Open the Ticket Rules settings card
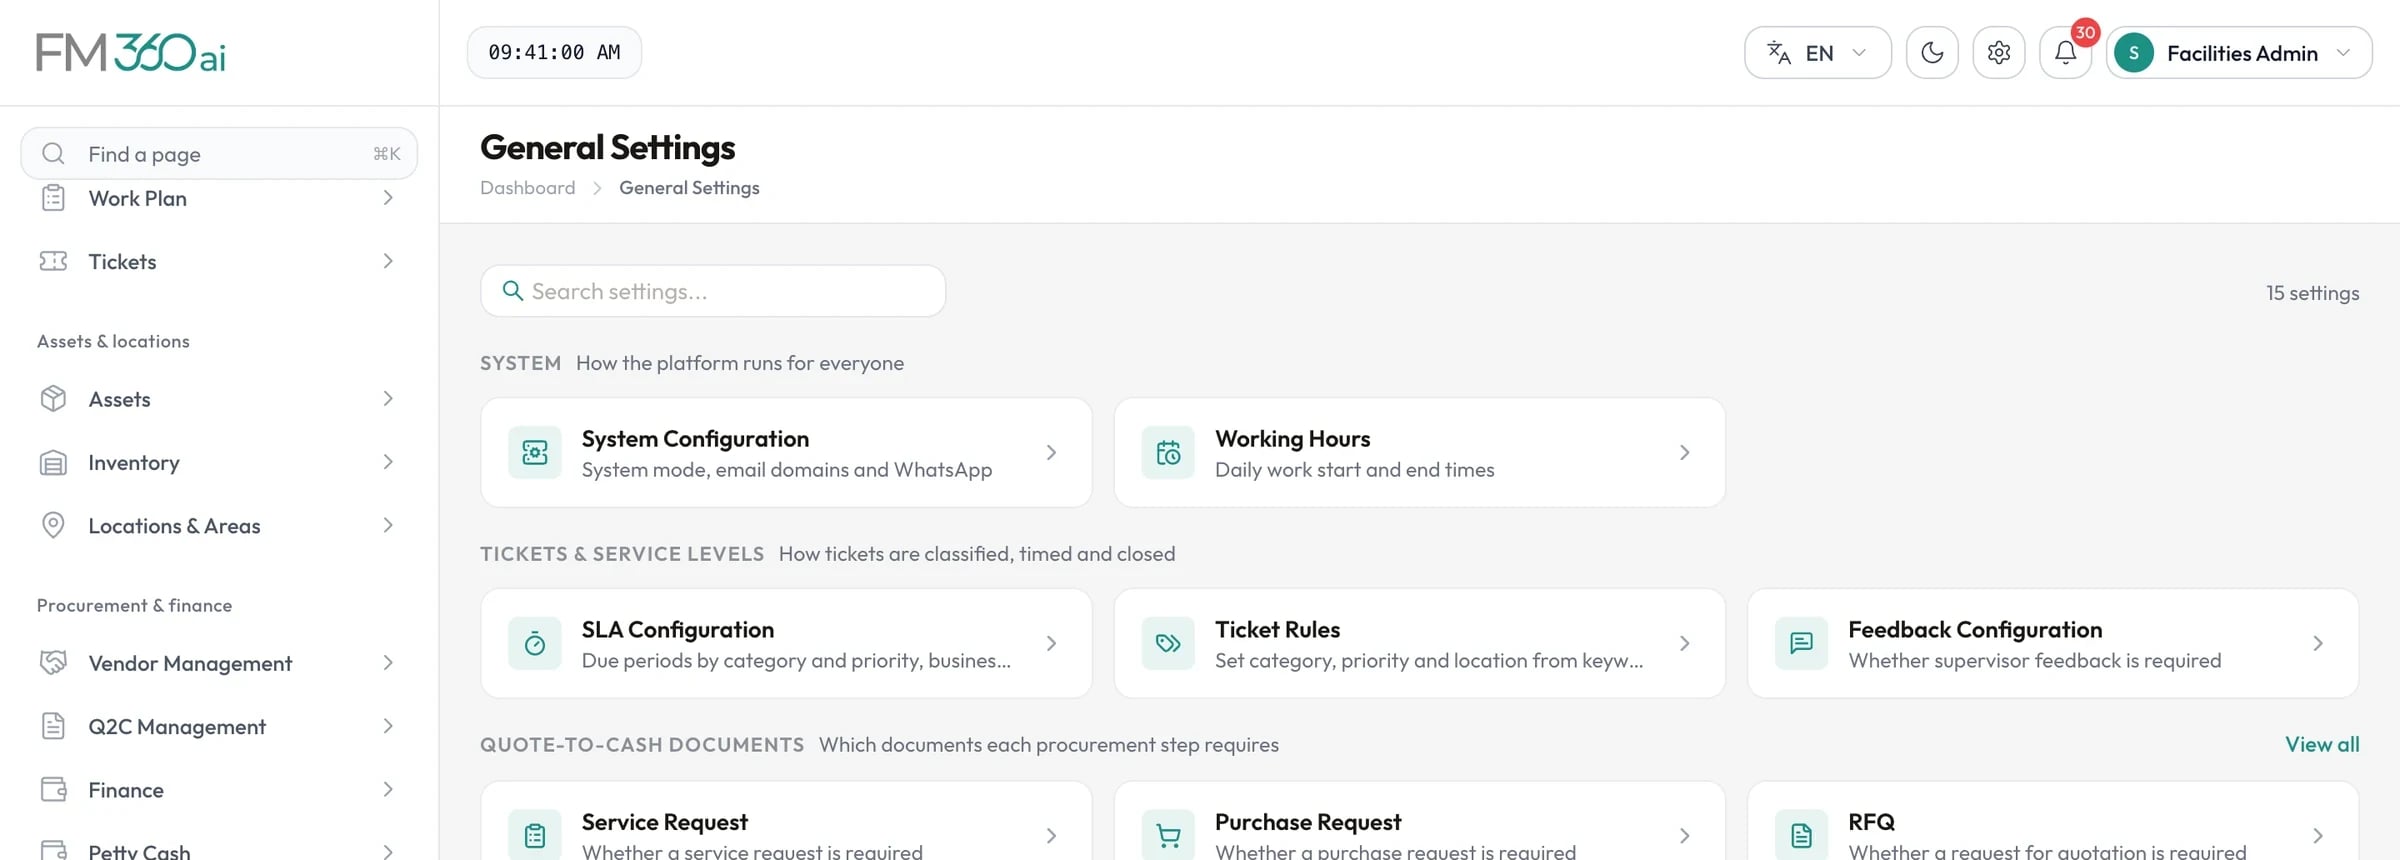The image size is (2400, 860). 1419,644
